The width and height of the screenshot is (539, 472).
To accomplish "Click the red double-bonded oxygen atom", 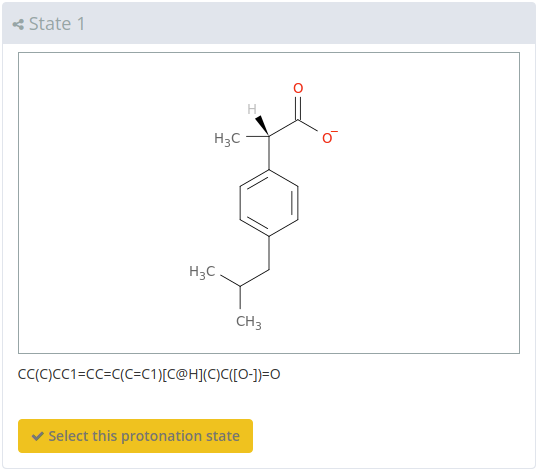I will (x=298, y=88).
